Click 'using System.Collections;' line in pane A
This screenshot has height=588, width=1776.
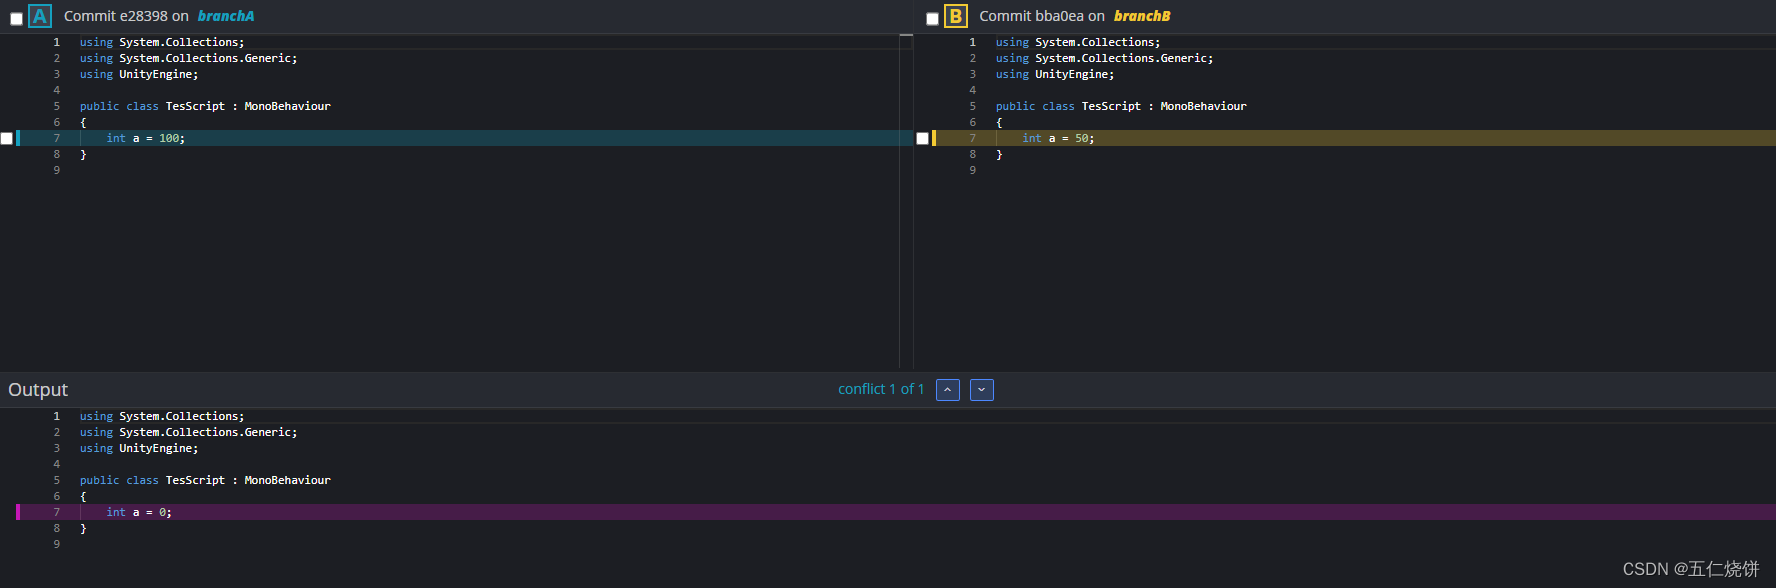click(x=162, y=42)
